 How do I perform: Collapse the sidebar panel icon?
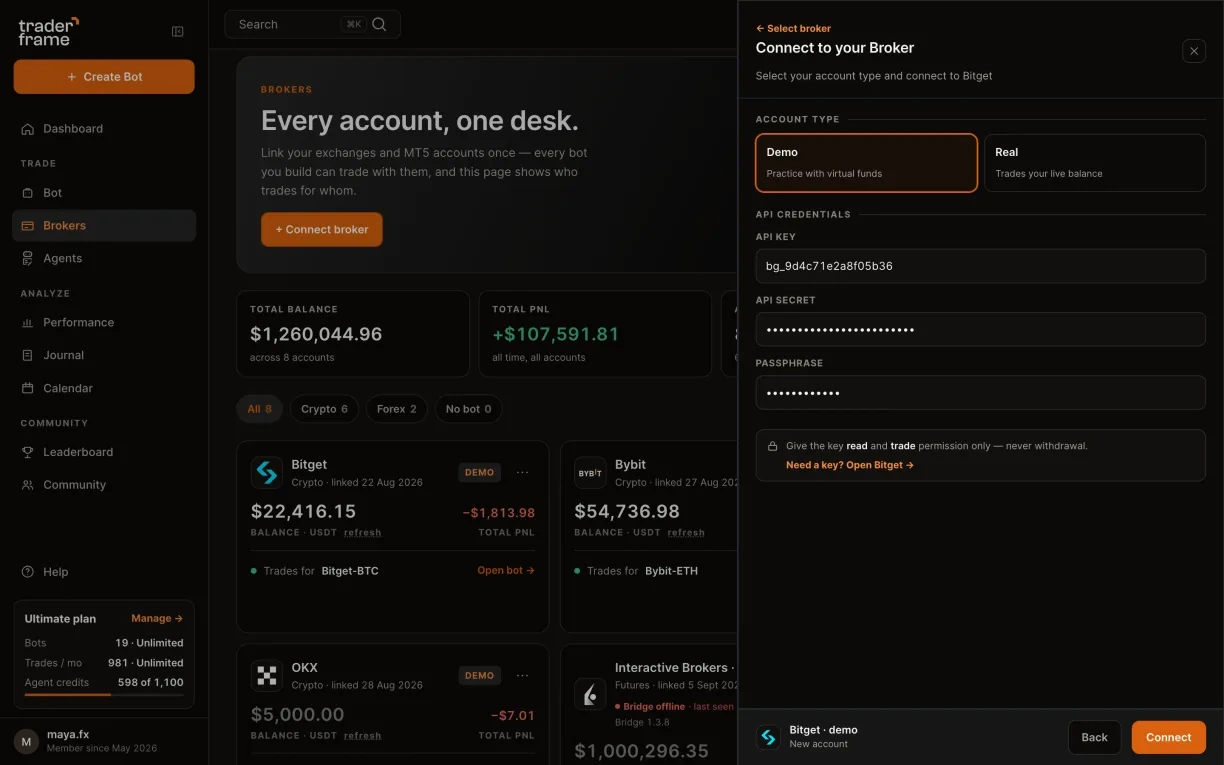click(178, 32)
